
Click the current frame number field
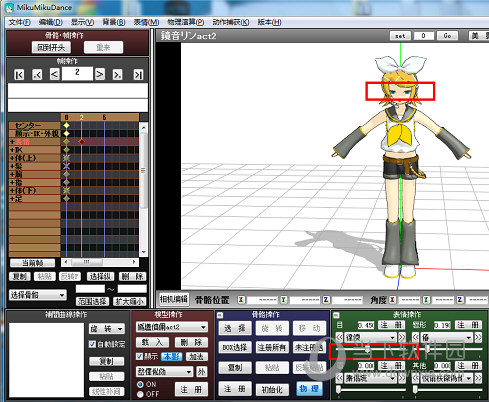(x=77, y=73)
